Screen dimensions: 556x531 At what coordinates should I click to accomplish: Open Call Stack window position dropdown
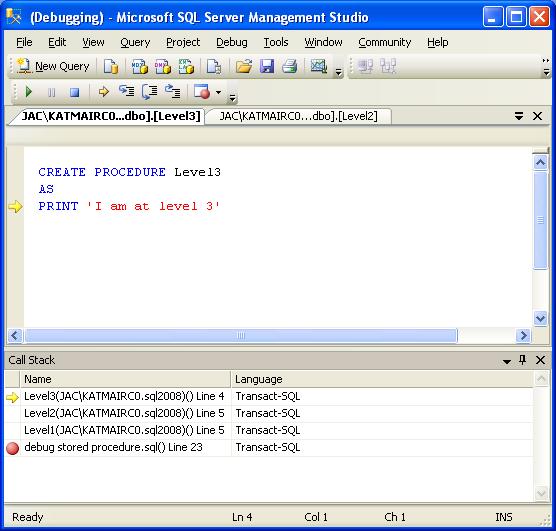click(507, 361)
